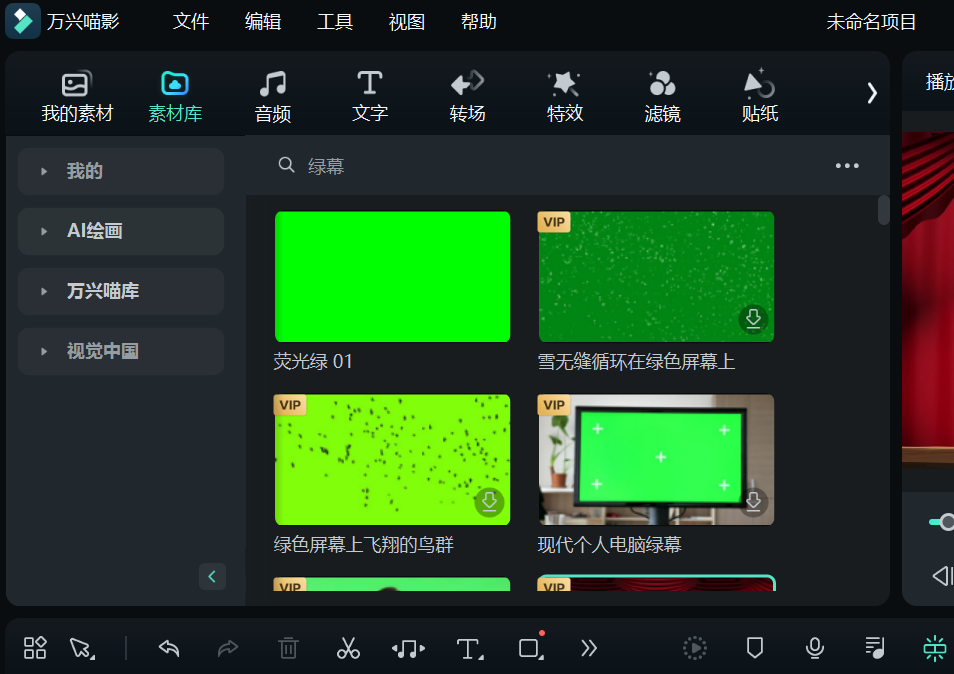Click the voiceover microphone icon
The width and height of the screenshot is (954, 674).
coord(814,648)
